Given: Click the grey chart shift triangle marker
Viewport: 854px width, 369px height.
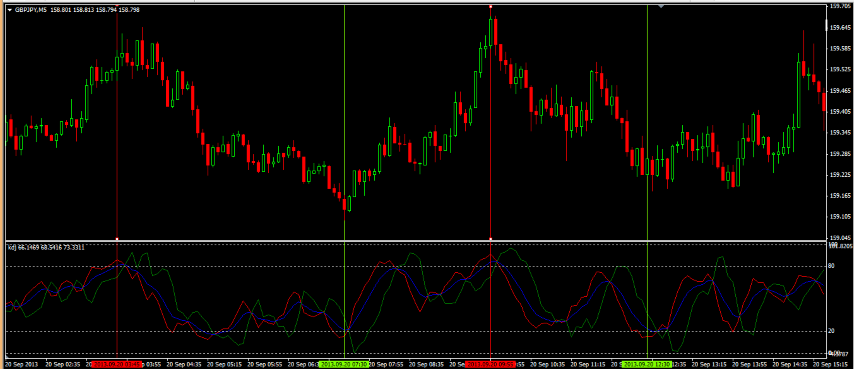Looking at the screenshot, I should point(661,6).
